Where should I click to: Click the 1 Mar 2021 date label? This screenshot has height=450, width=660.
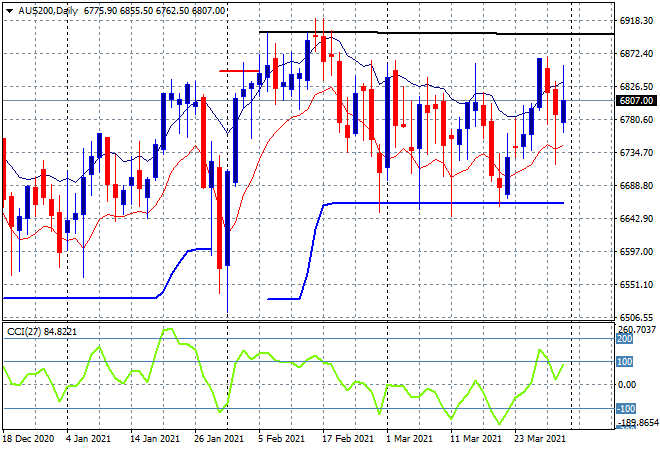pos(410,439)
